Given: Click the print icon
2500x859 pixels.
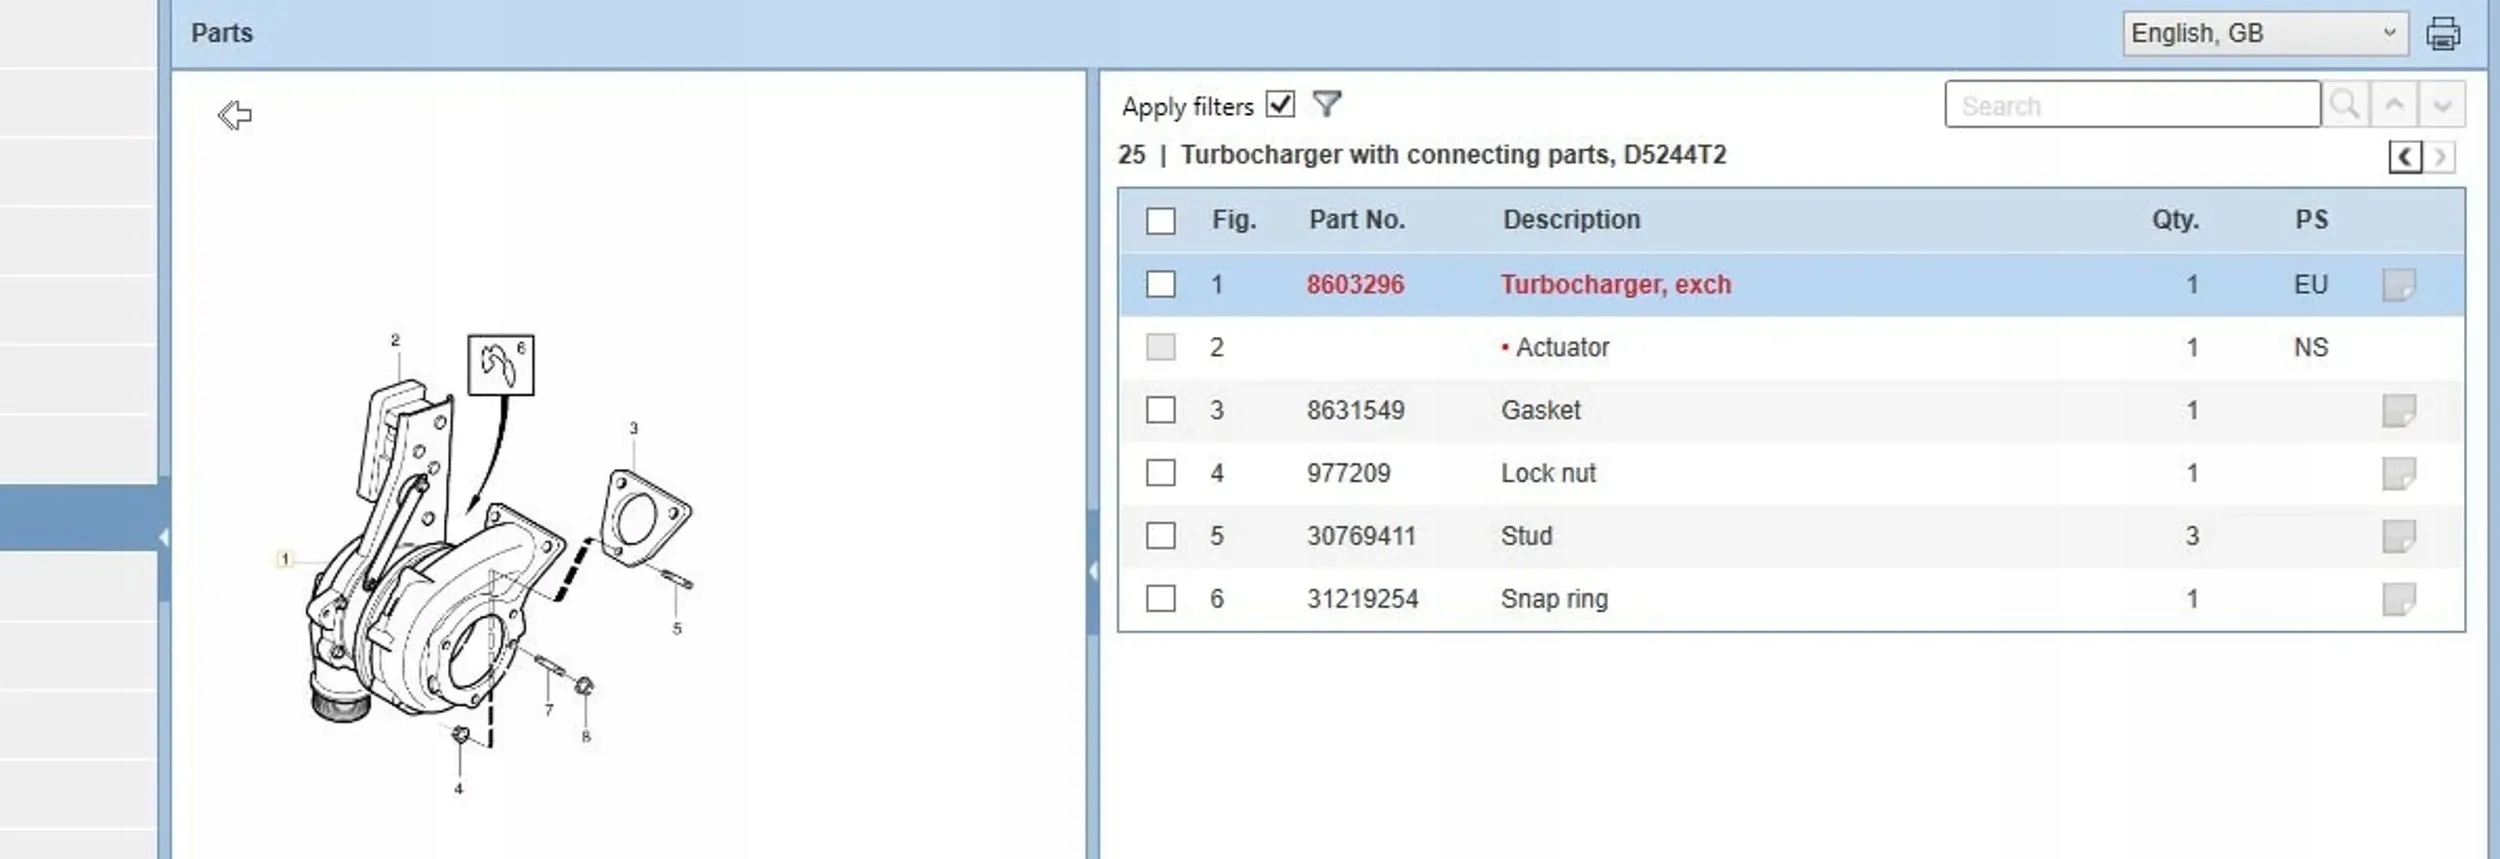Looking at the screenshot, I should pos(2443,33).
